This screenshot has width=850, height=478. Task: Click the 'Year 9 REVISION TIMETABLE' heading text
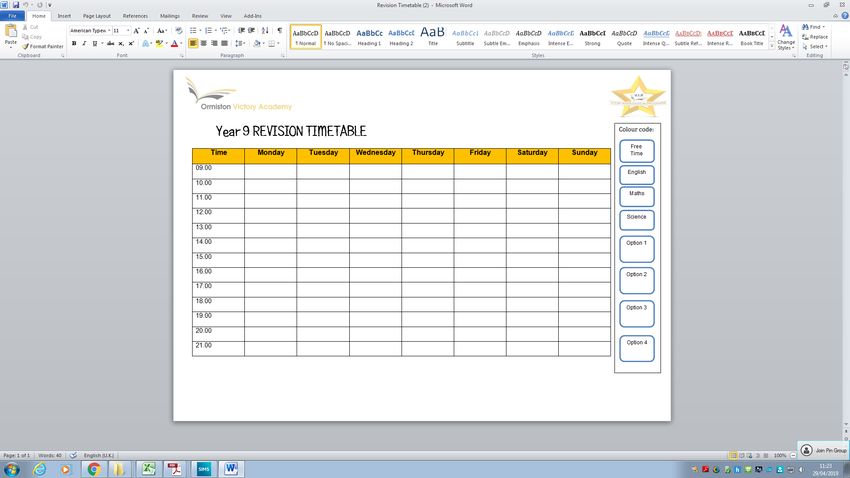[291, 131]
